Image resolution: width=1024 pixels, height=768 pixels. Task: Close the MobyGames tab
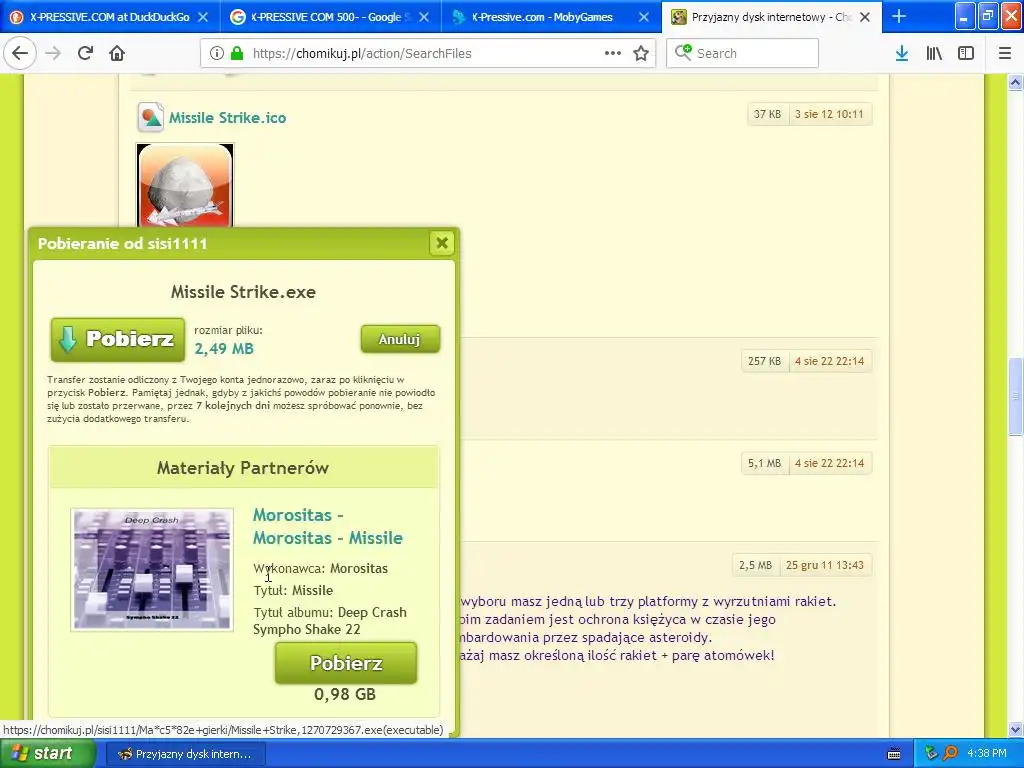[x=644, y=17]
